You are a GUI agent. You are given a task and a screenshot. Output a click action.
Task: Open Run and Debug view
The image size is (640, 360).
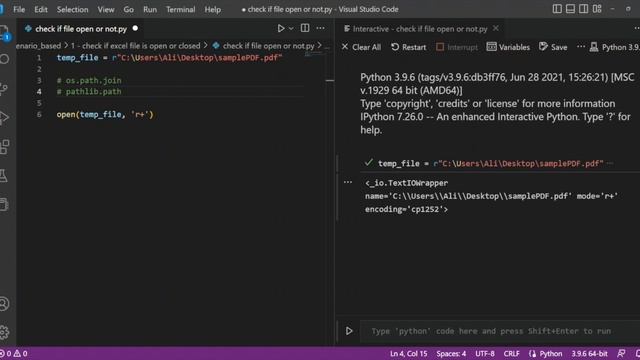click(x=4, y=118)
